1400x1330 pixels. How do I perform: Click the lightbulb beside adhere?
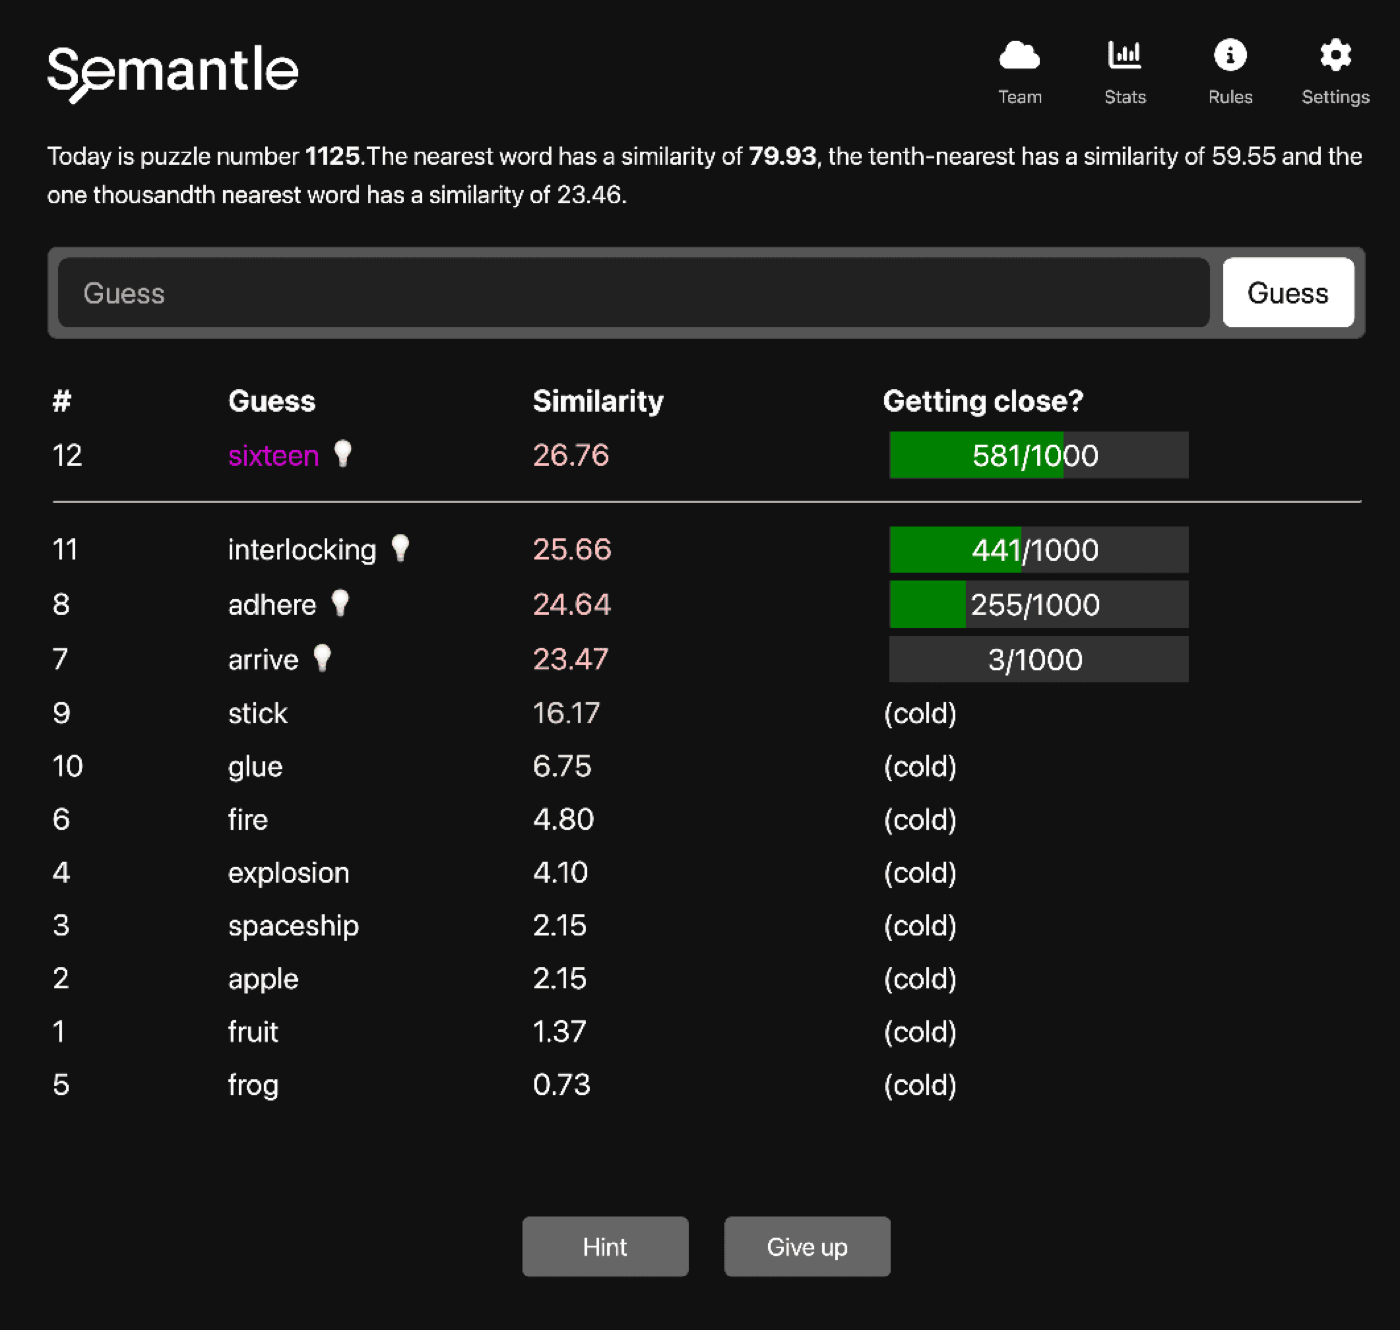click(x=341, y=602)
